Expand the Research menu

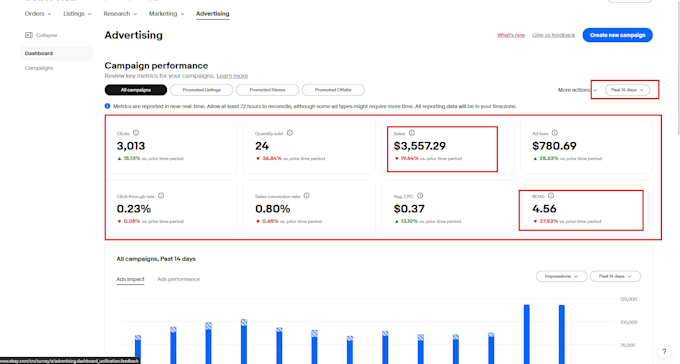[120, 14]
